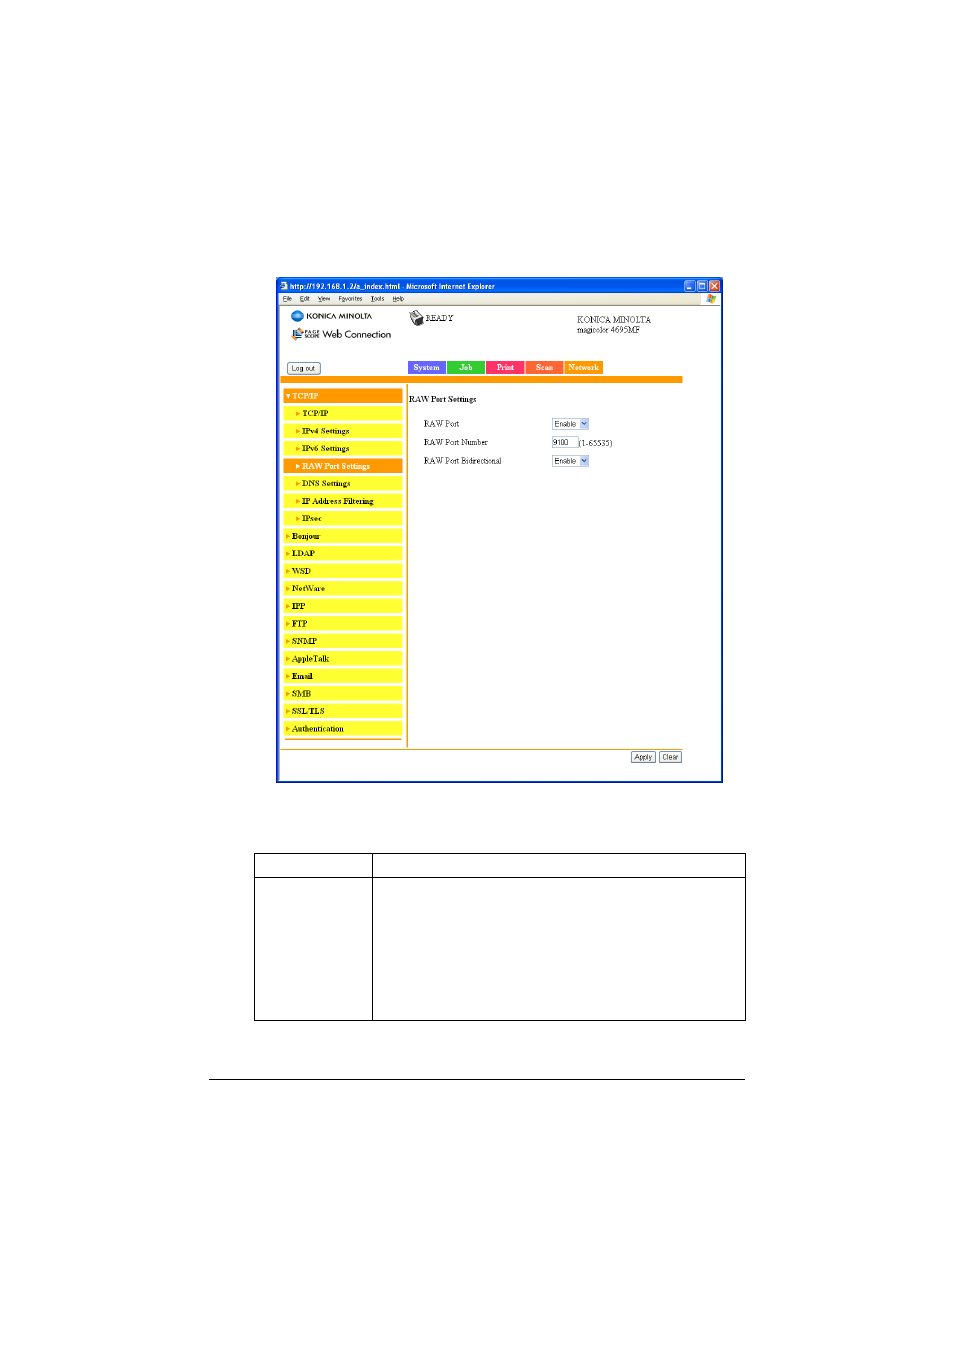954x1350 pixels.
Task: Expand the Email menu section
Action: (343, 676)
